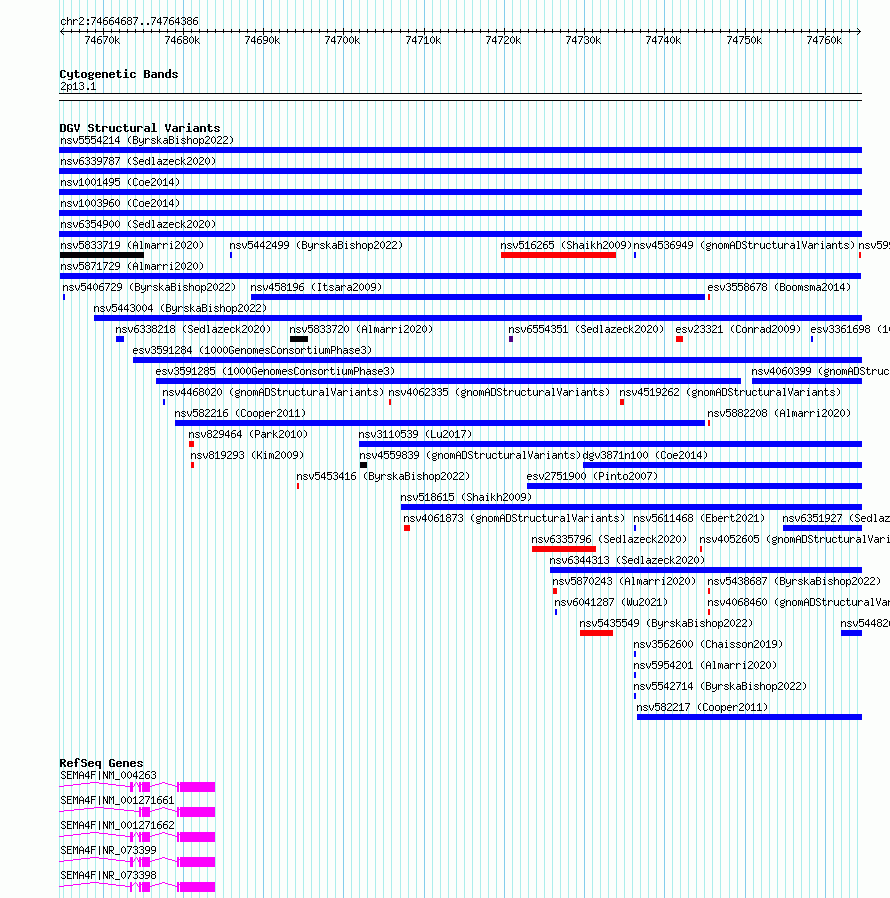Click the SEMA4F|NM_001271662 gene glyph
The width and height of the screenshot is (890, 898).
click(x=137, y=837)
